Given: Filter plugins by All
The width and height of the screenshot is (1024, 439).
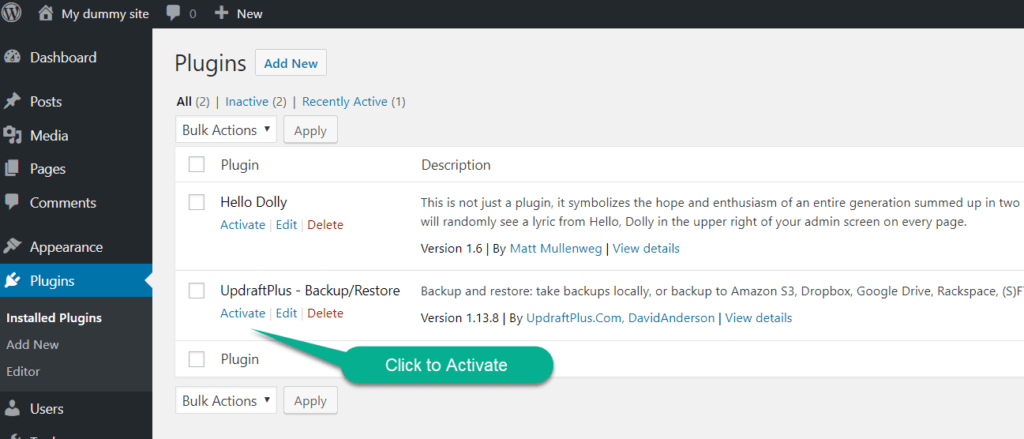Looking at the screenshot, I should (184, 102).
